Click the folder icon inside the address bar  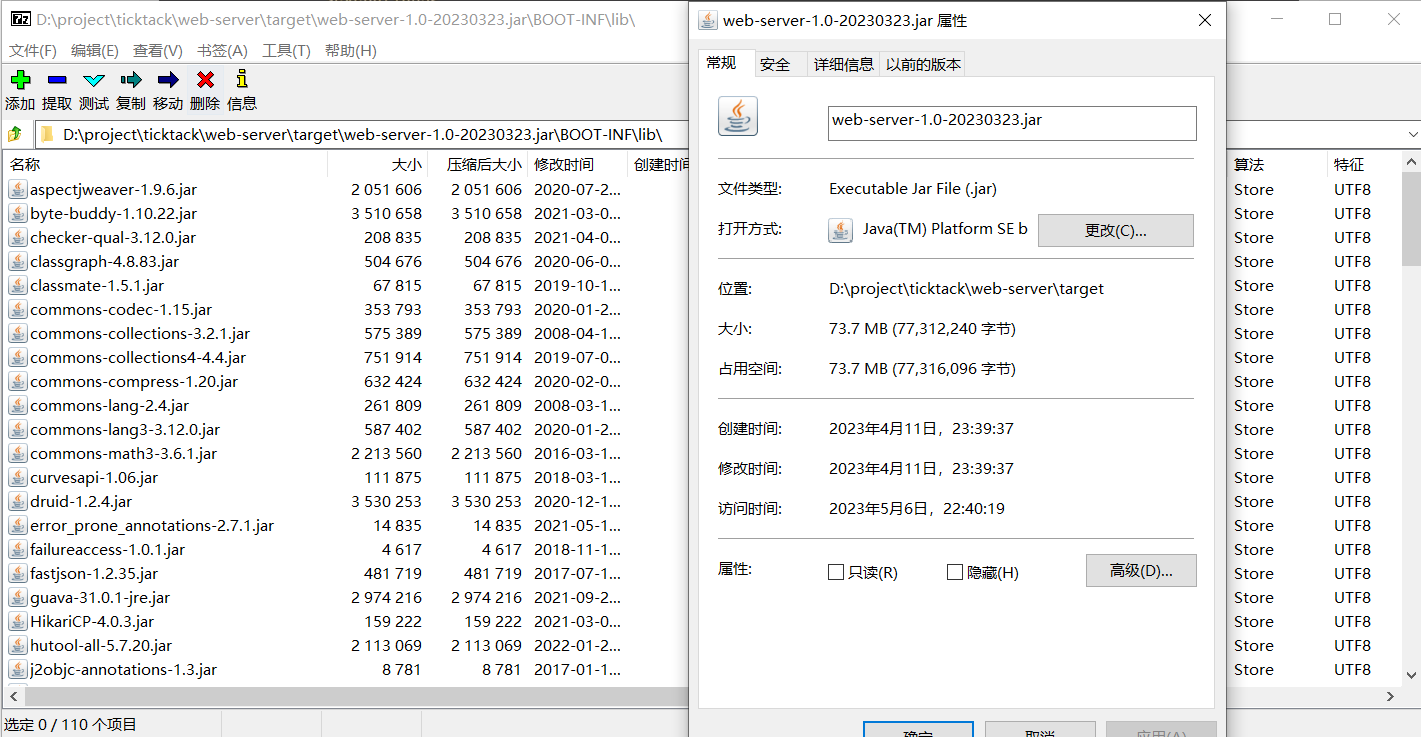pyautogui.click(x=46, y=134)
